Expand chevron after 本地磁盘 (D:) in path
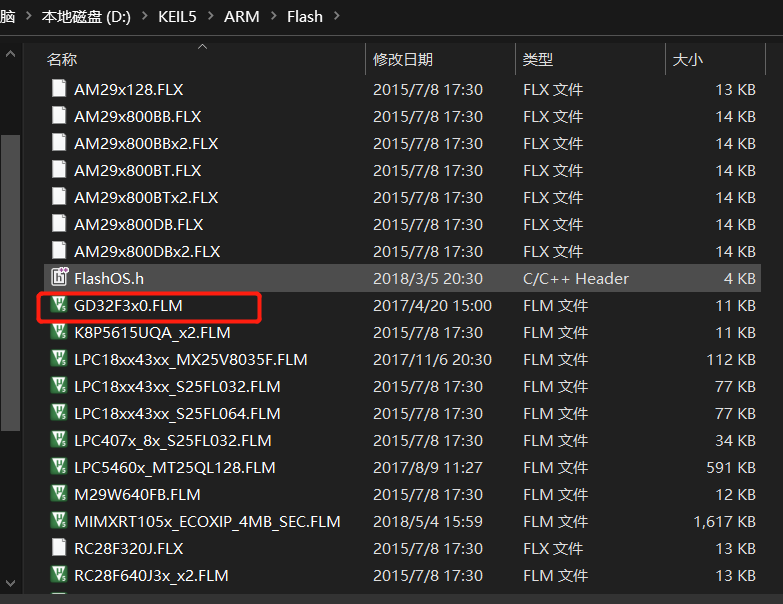The image size is (783, 604). tap(145, 16)
